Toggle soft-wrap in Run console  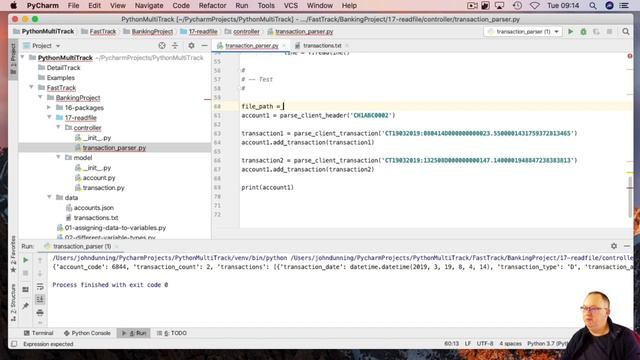(40, 287)
